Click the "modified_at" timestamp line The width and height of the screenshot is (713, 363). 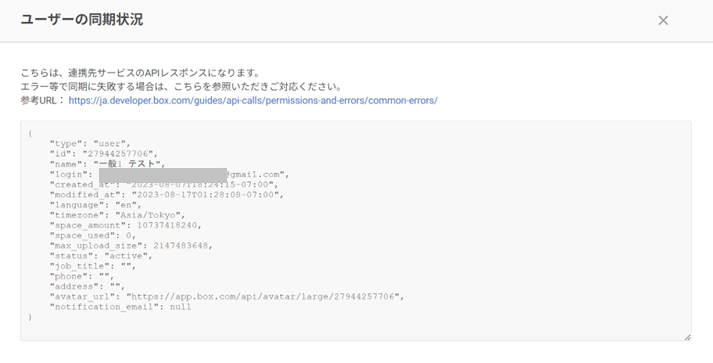tap(167, 195)
